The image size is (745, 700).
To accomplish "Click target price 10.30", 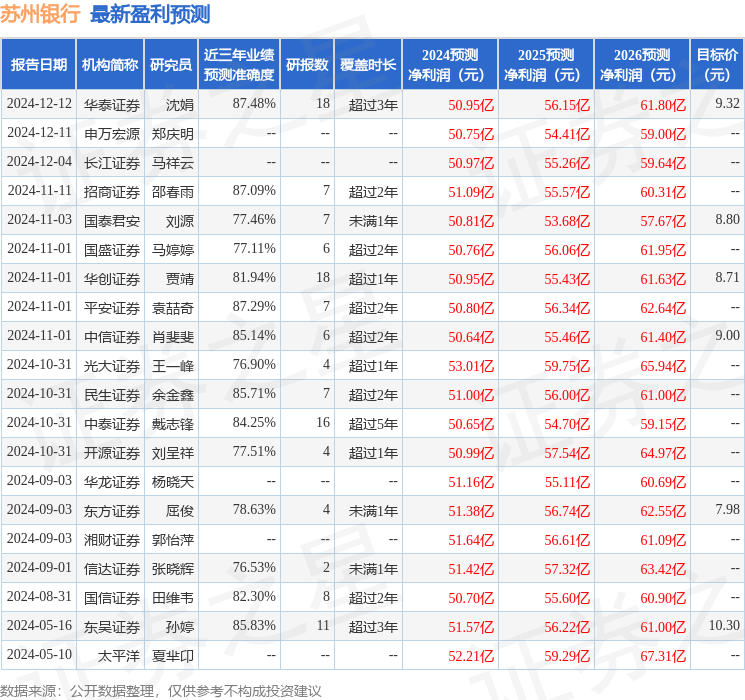I will coord(724,625).
